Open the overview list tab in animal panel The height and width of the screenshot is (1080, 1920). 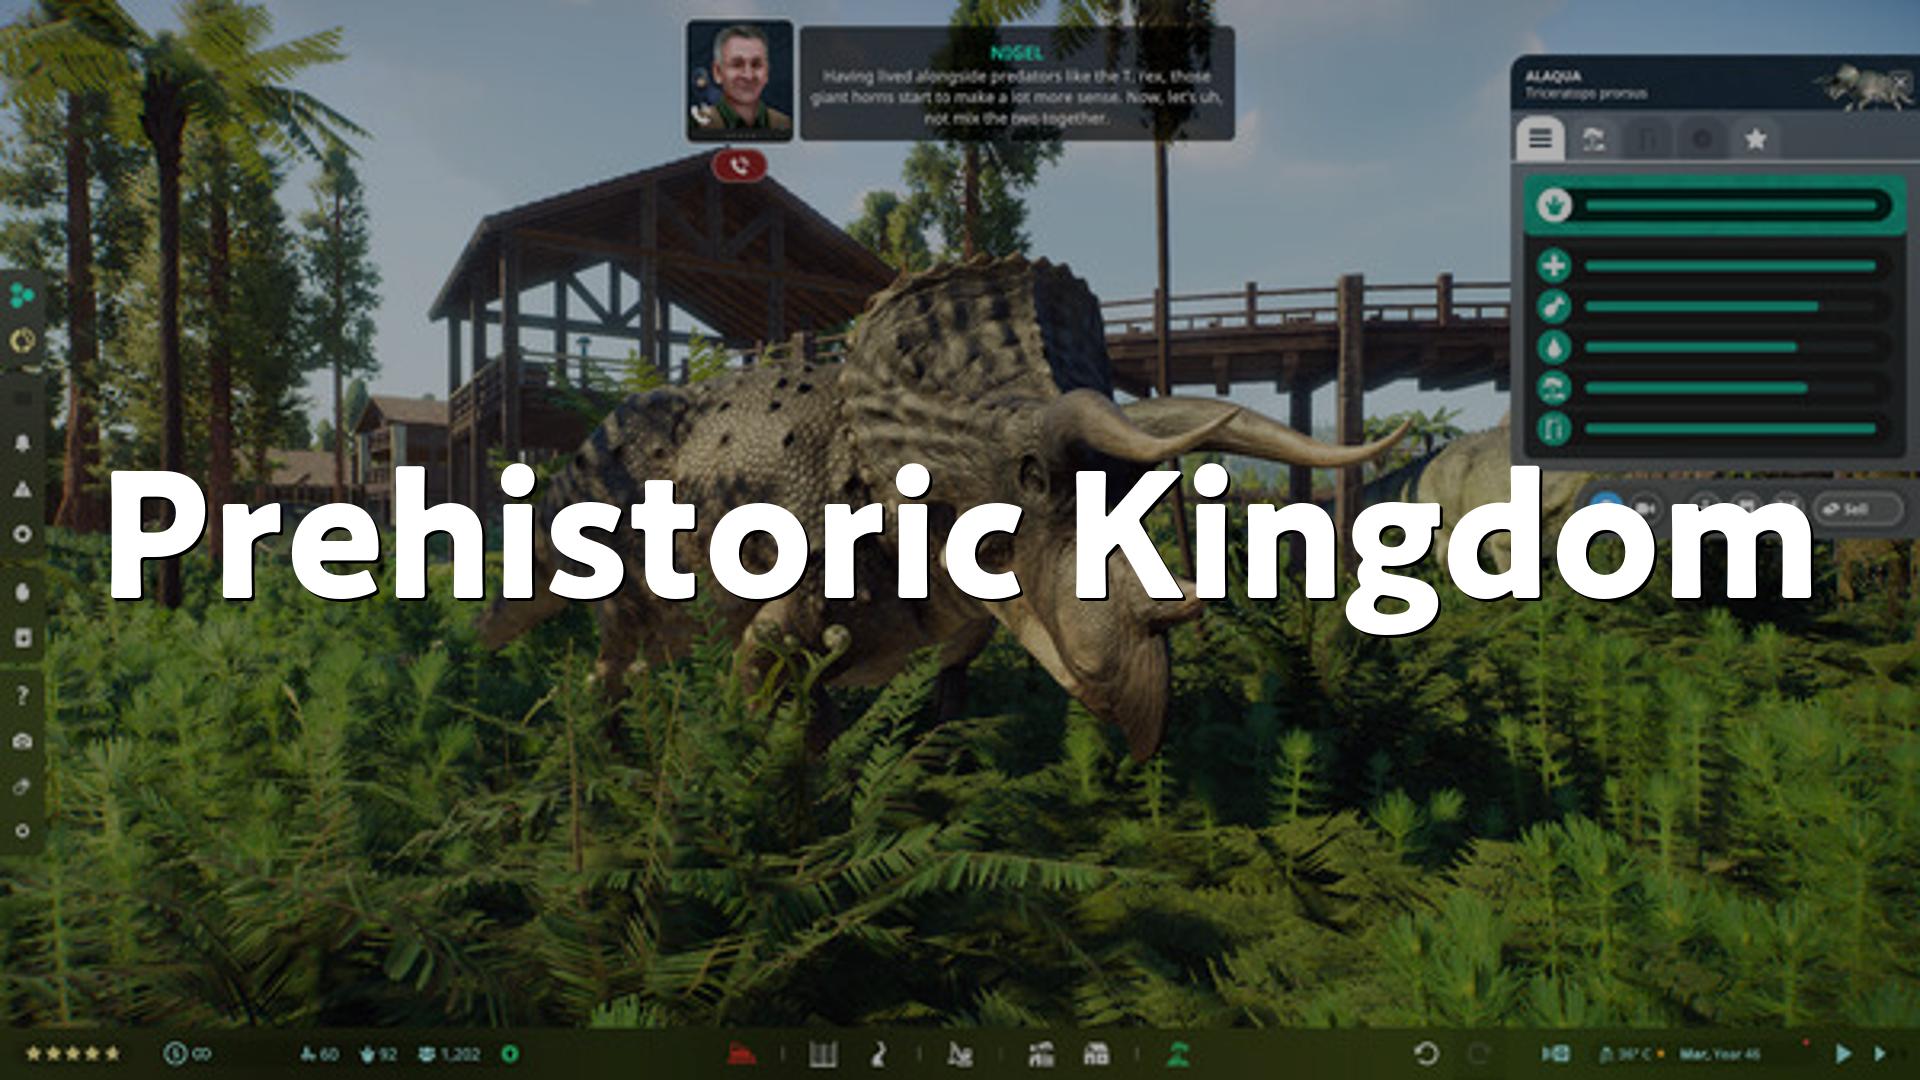(1540, 139)
